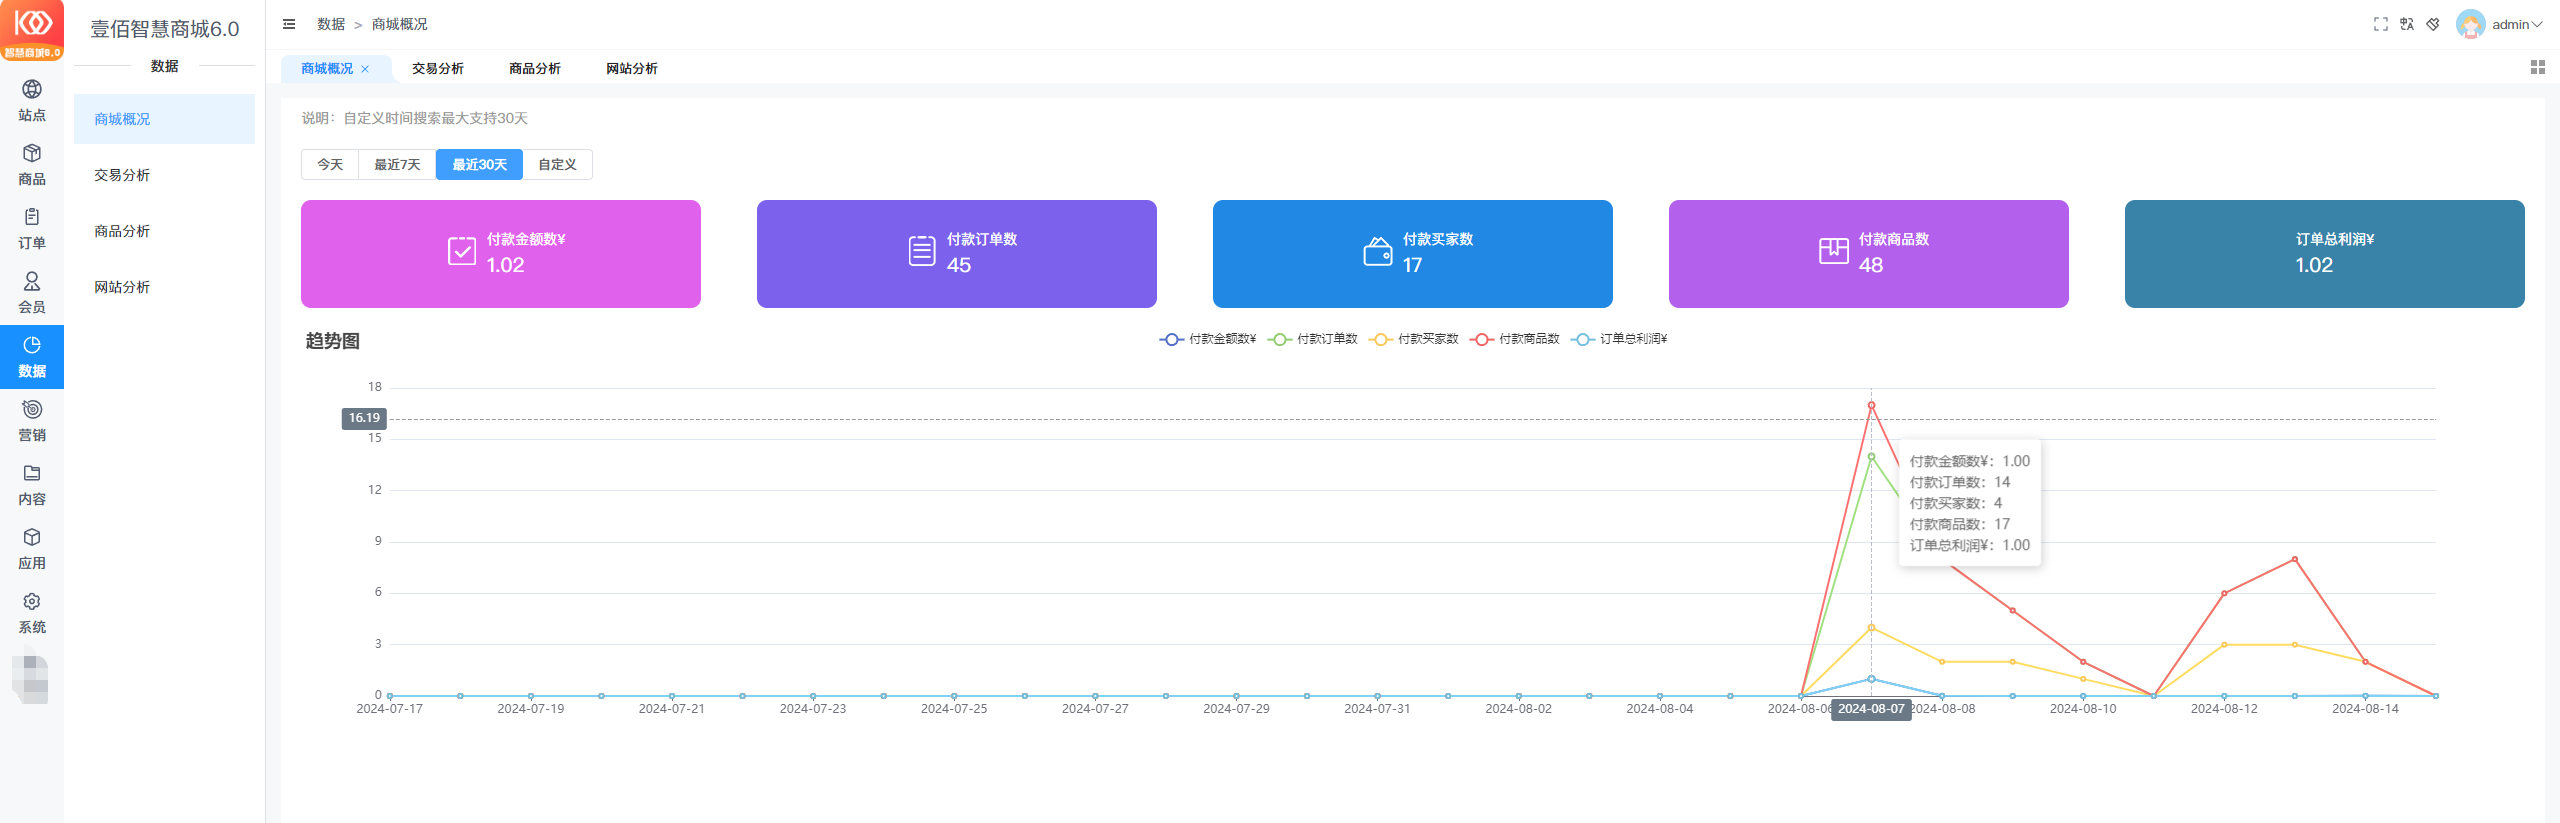Click the 2024-07-17 x-axis label
This screenshot has width=2560, height=823.
tap(389, 709)
